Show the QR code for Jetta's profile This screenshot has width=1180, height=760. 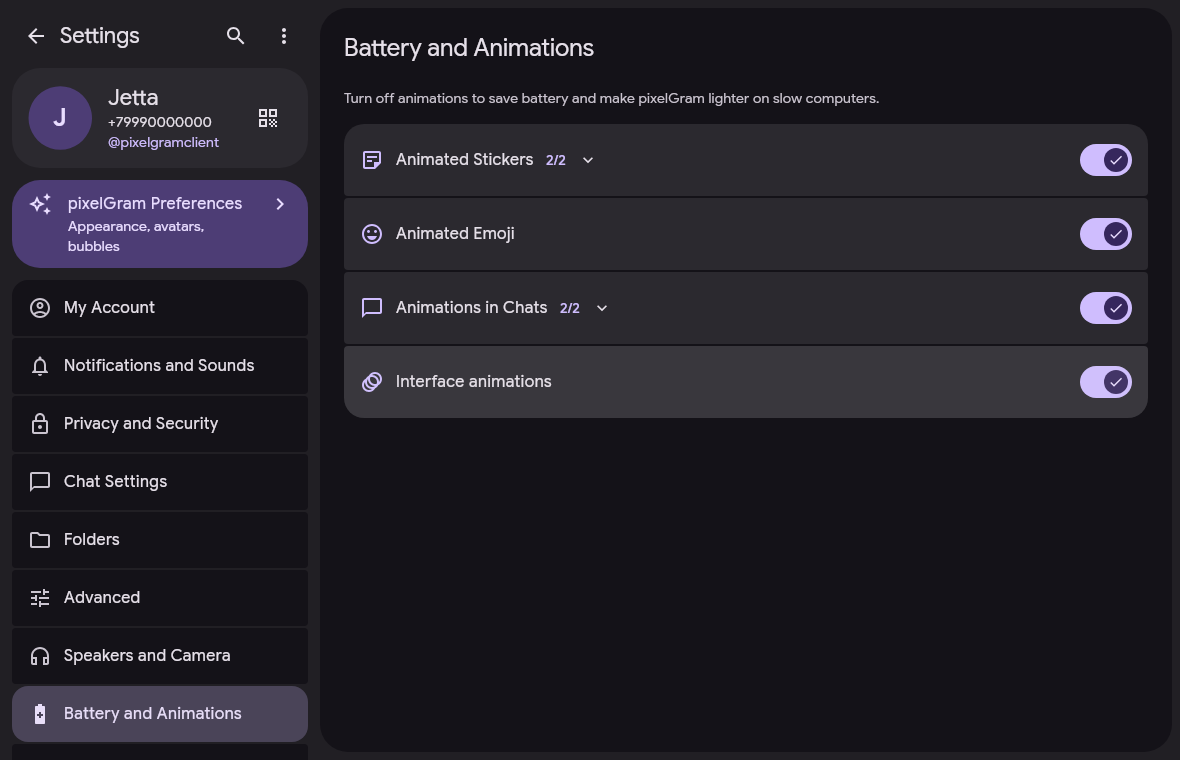268,118
